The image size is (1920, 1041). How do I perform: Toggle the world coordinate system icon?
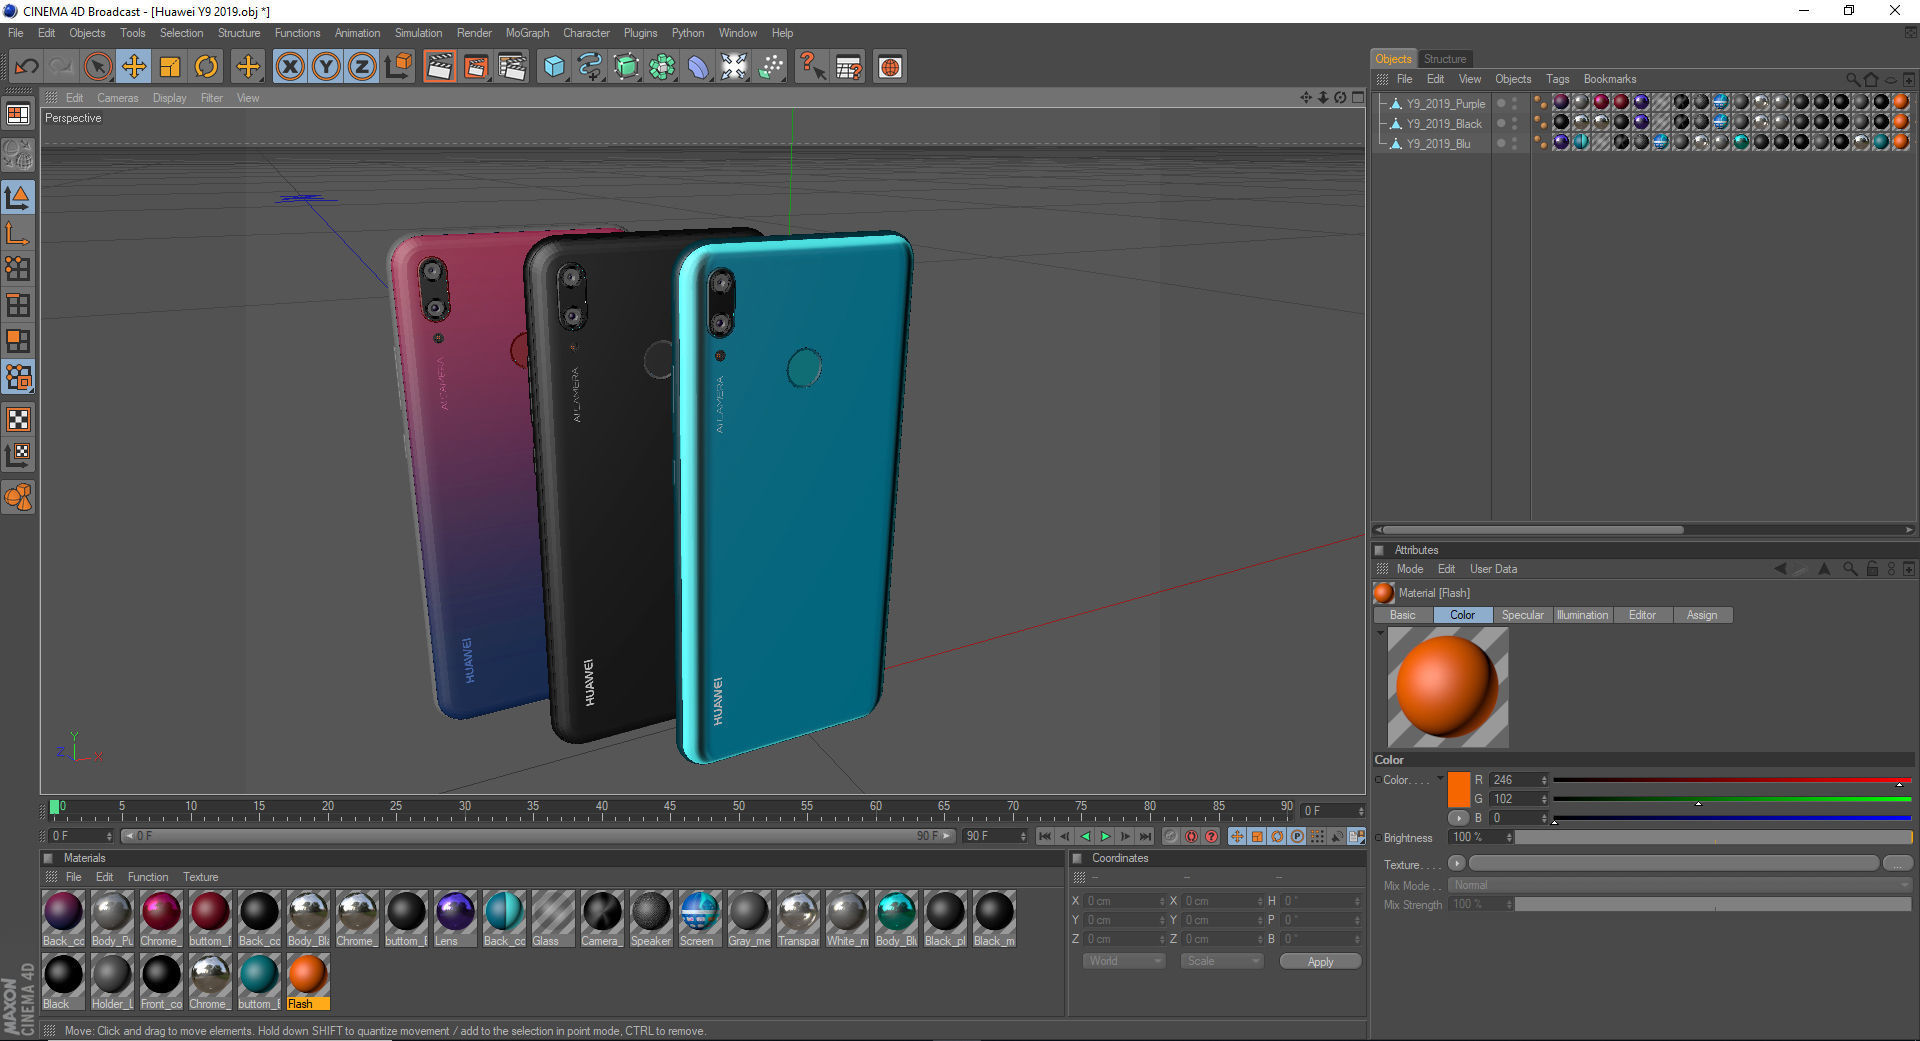(398, 67)
